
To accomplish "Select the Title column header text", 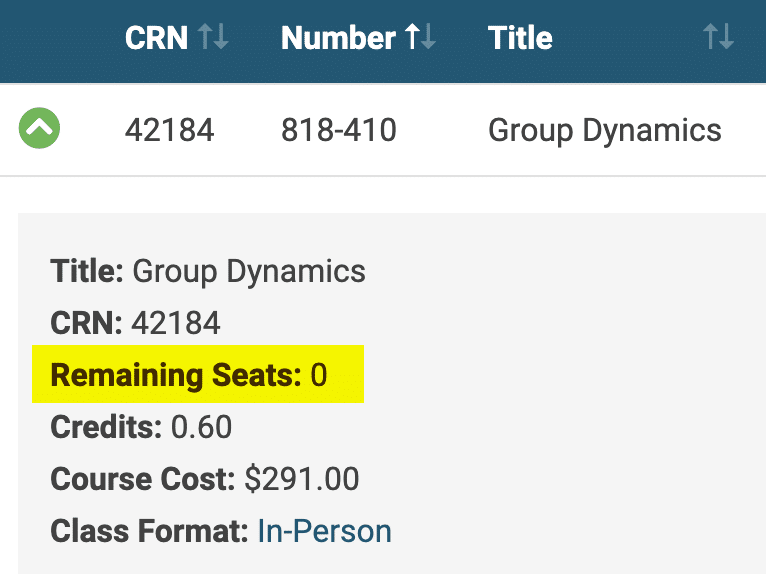I will click(520, 38).
